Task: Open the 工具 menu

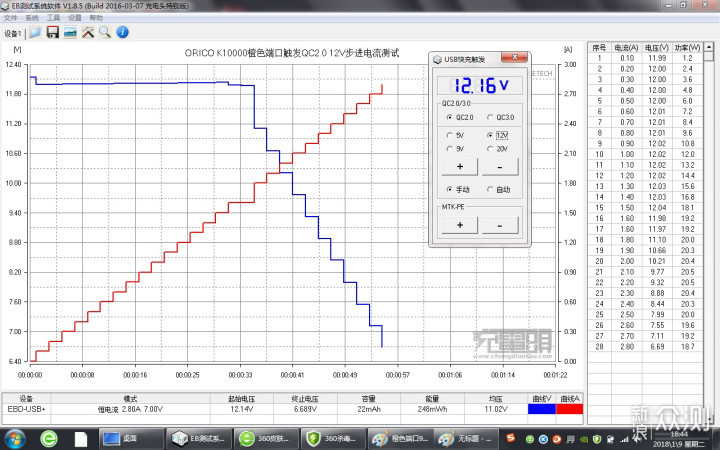Action: coord(53,18)
